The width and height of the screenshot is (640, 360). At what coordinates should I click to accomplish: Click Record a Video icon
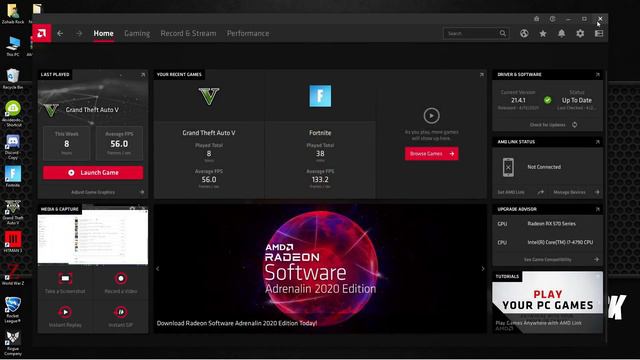pos(121,279)
